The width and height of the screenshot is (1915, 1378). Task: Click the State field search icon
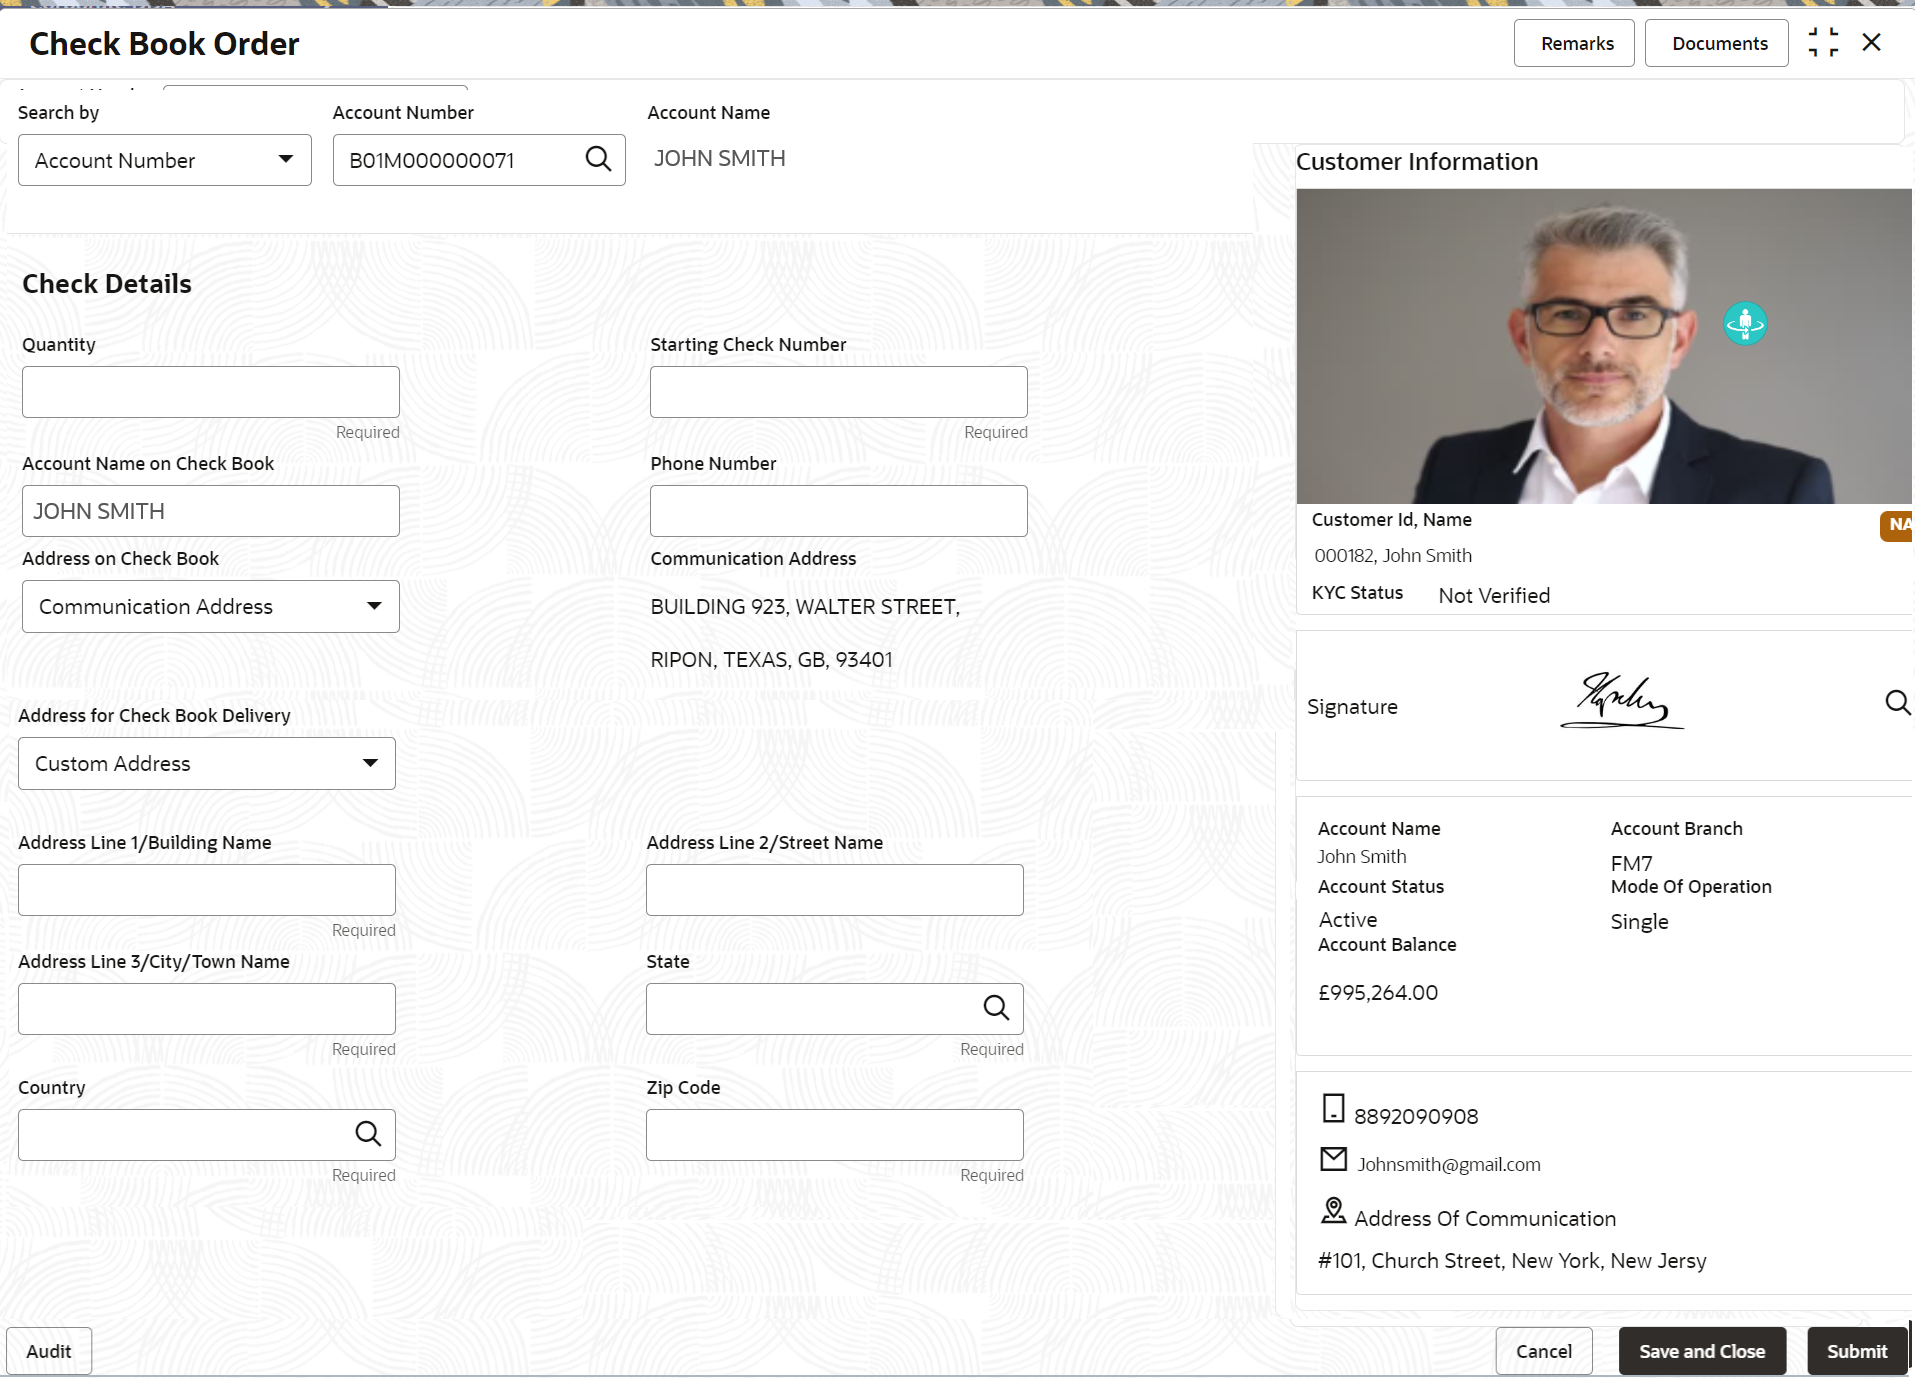[996, 1008]
